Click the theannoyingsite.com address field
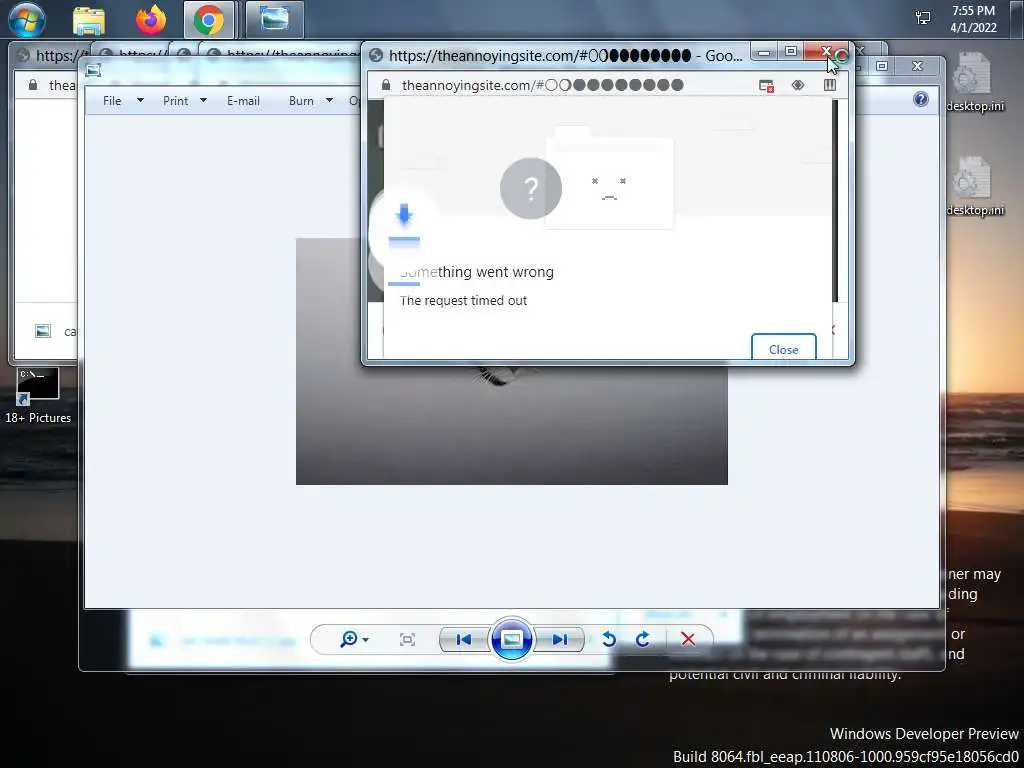Screen dimensions: 1024x768 542,85
